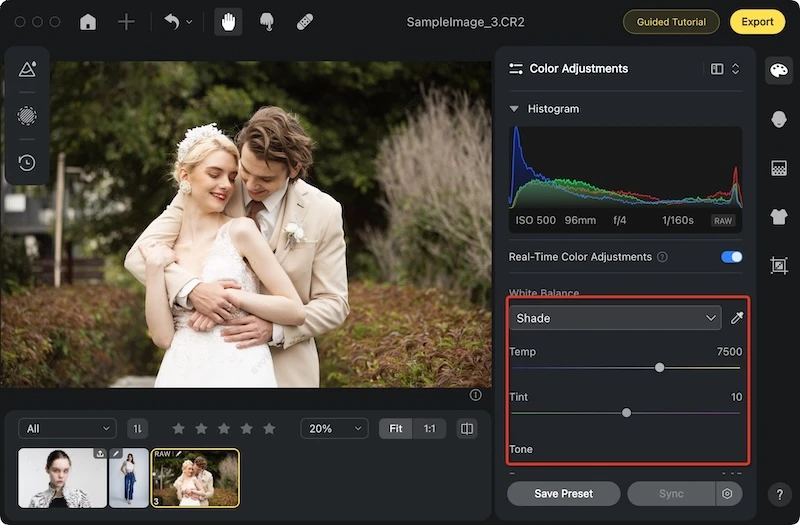Select Fit view mode
This screenshot has width=800, height=525.
point(395,429)
